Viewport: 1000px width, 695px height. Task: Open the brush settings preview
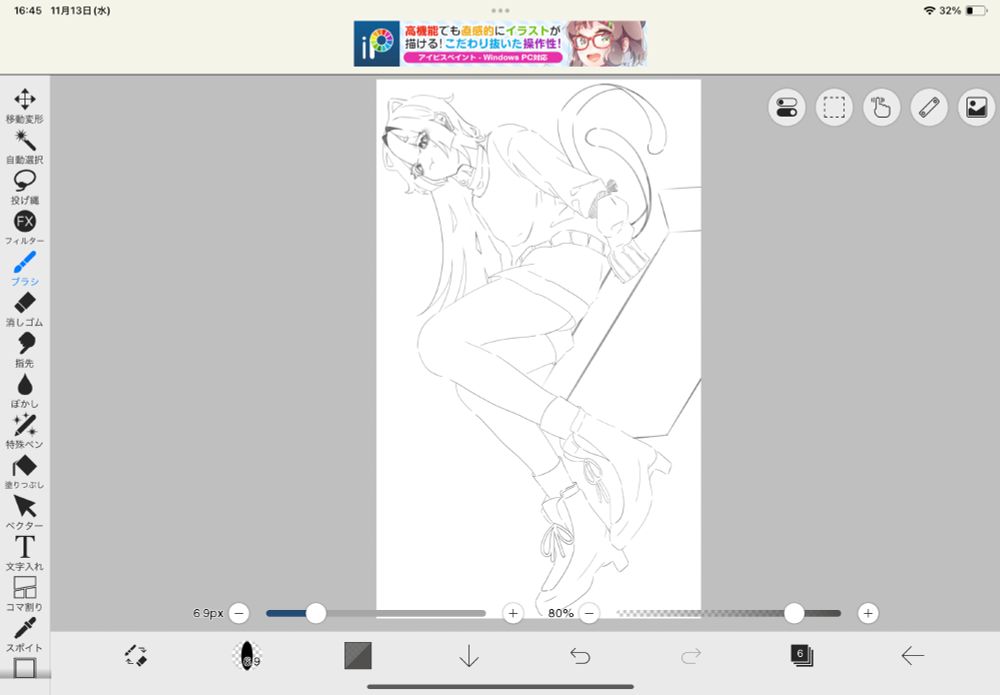[247, 655]
